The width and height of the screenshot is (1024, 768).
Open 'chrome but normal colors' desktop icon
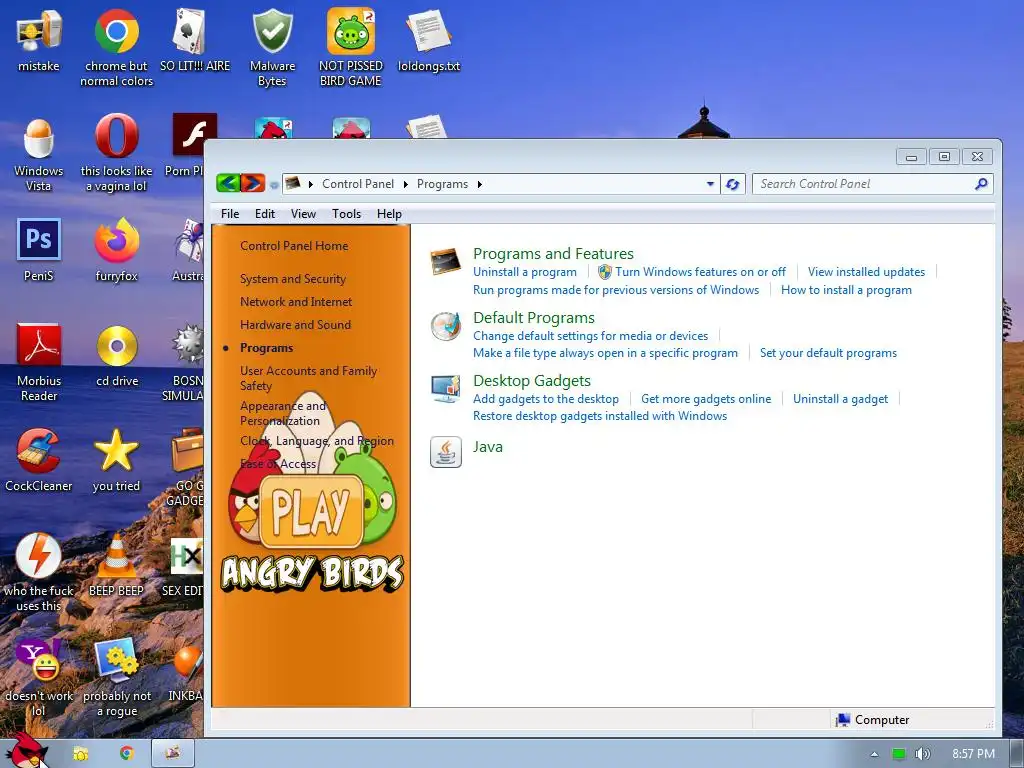pyautogui.click(x=116, y=47)
